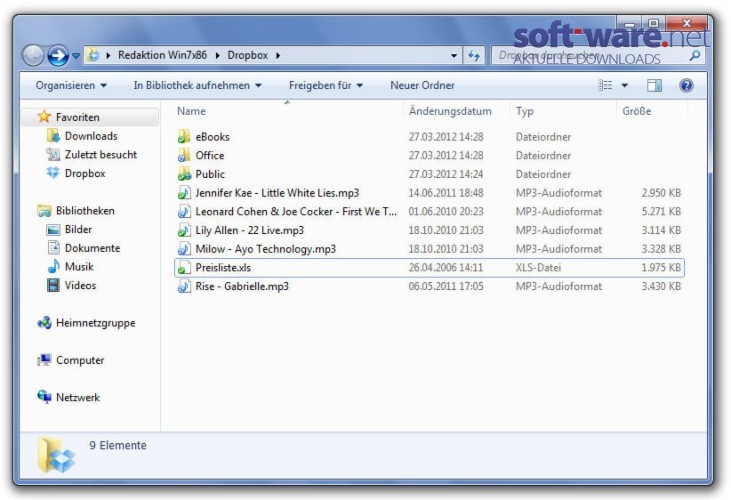
Task: Click the Downloads folder icon in the sidebar
Action: [x=53, y=136]
